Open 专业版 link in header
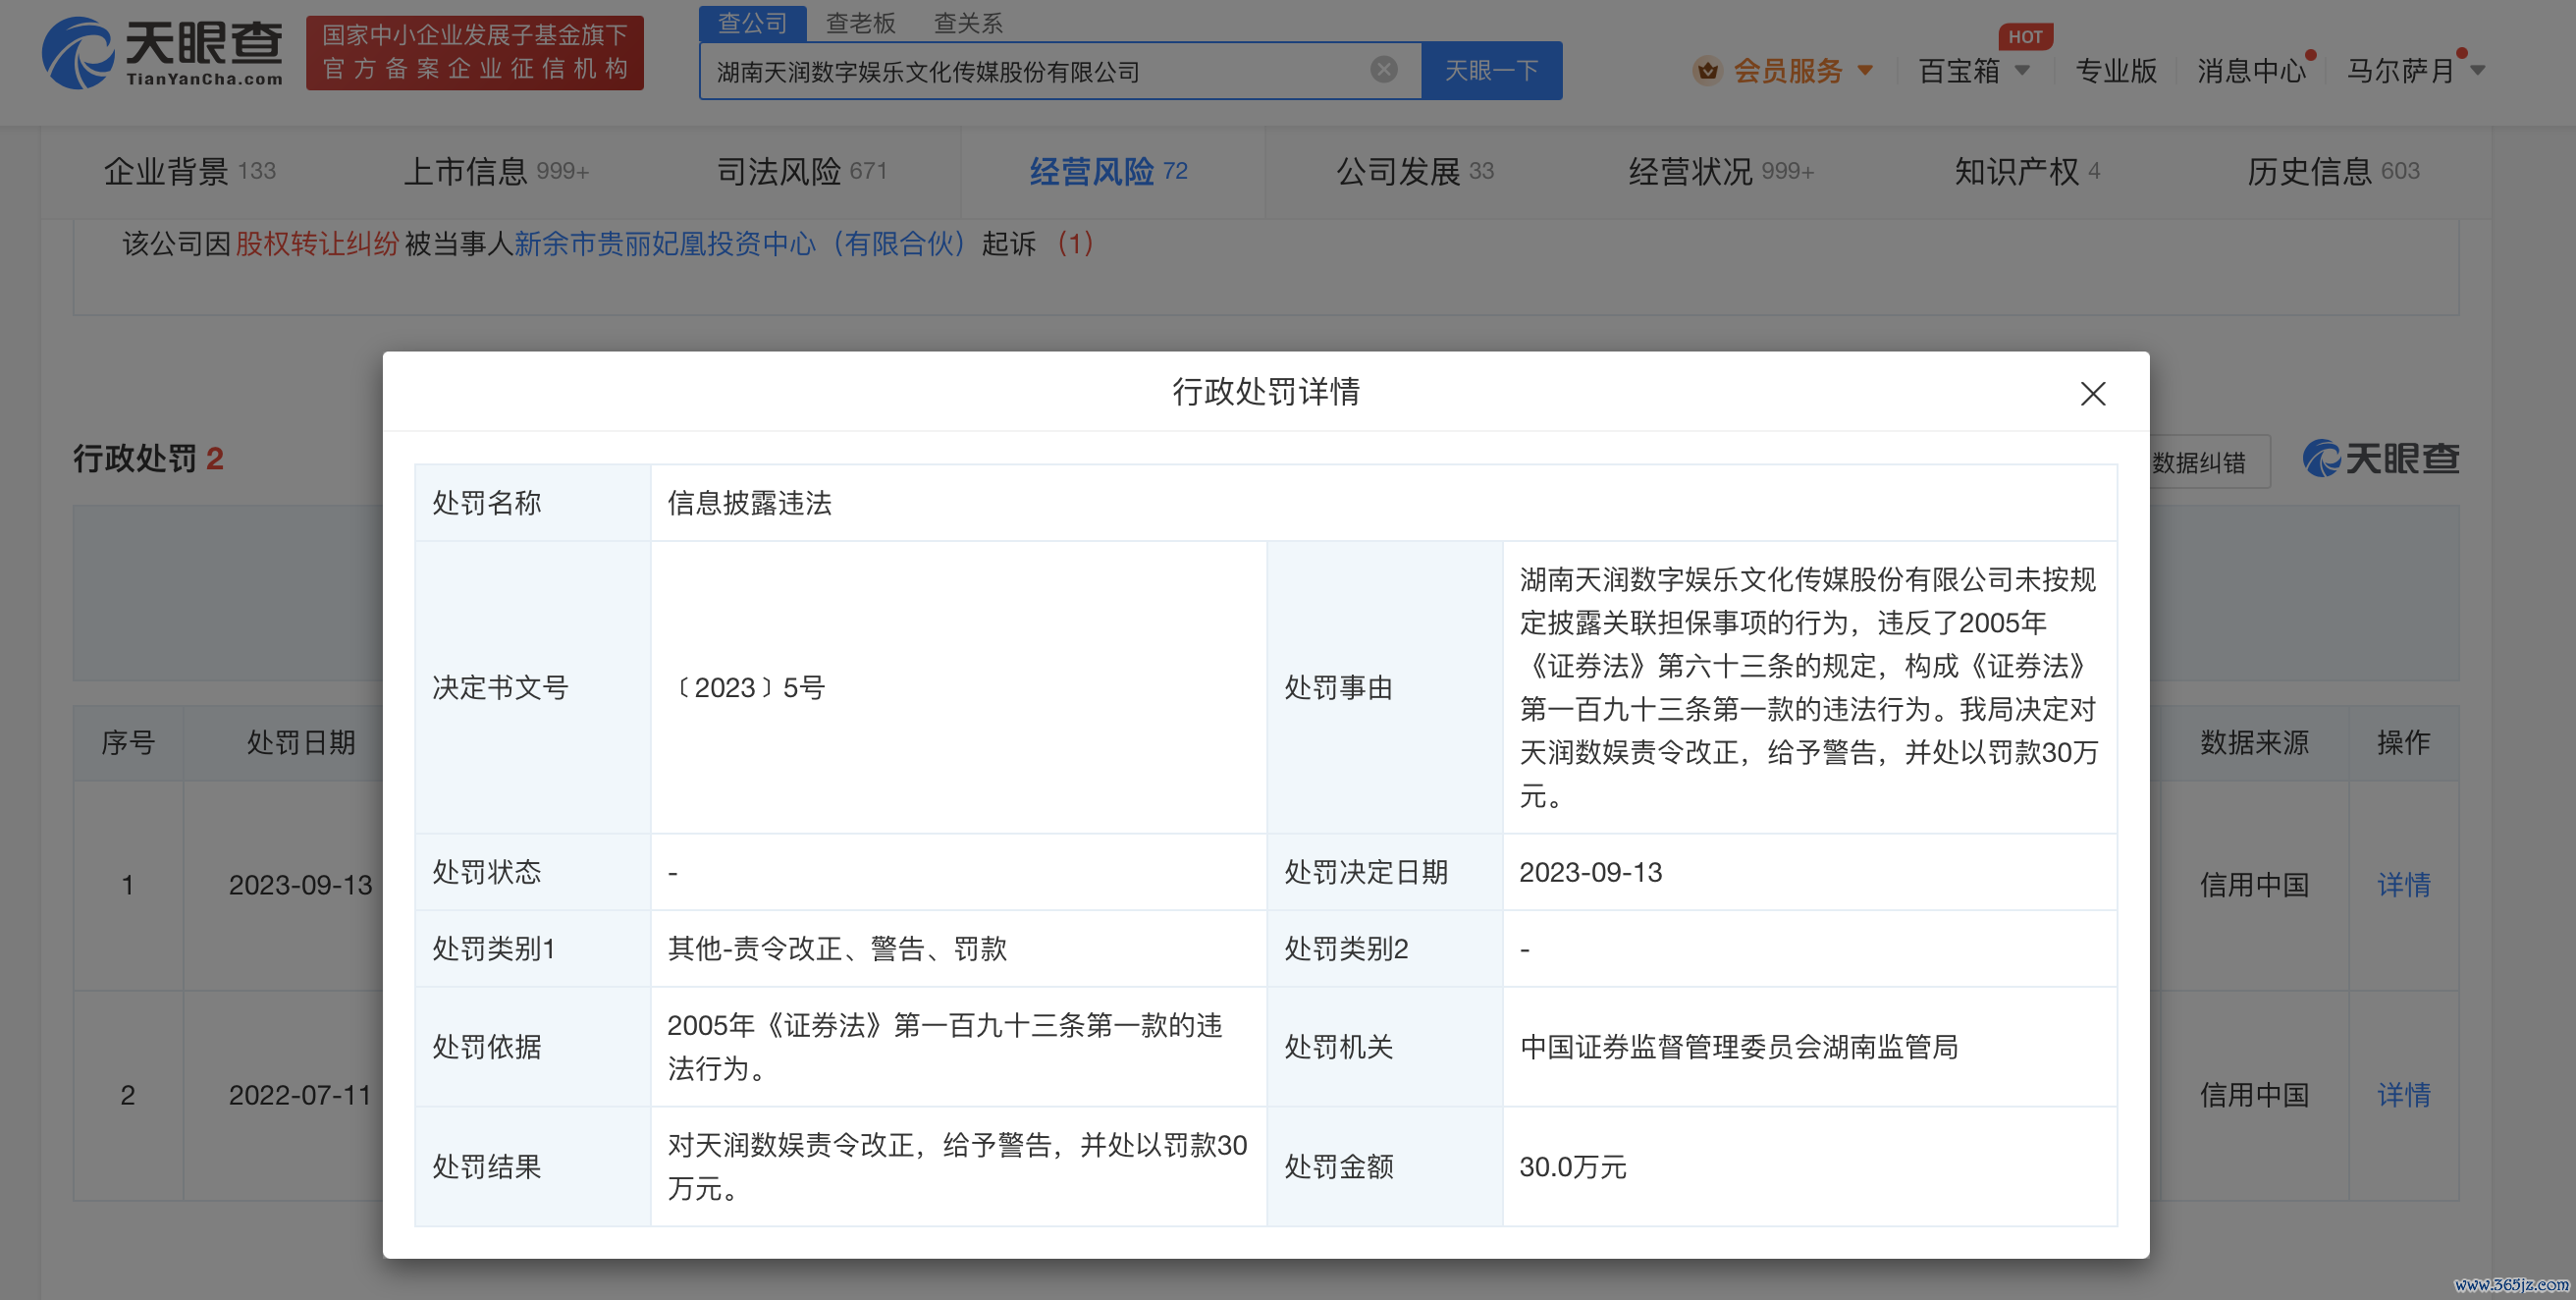Image resolution: width=2576 pixels, height=1300 pixels. [2116, 71]
